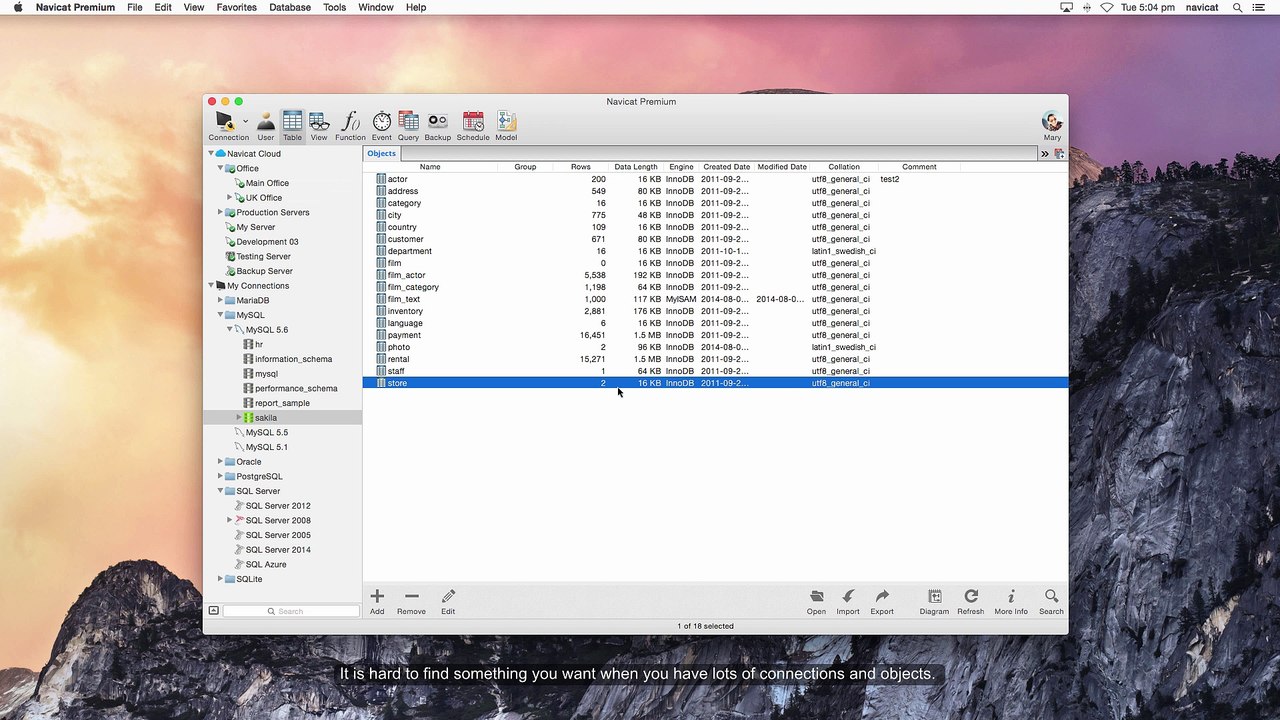
Task: Open the Favorites menu
Action: (x=236, y=7)
